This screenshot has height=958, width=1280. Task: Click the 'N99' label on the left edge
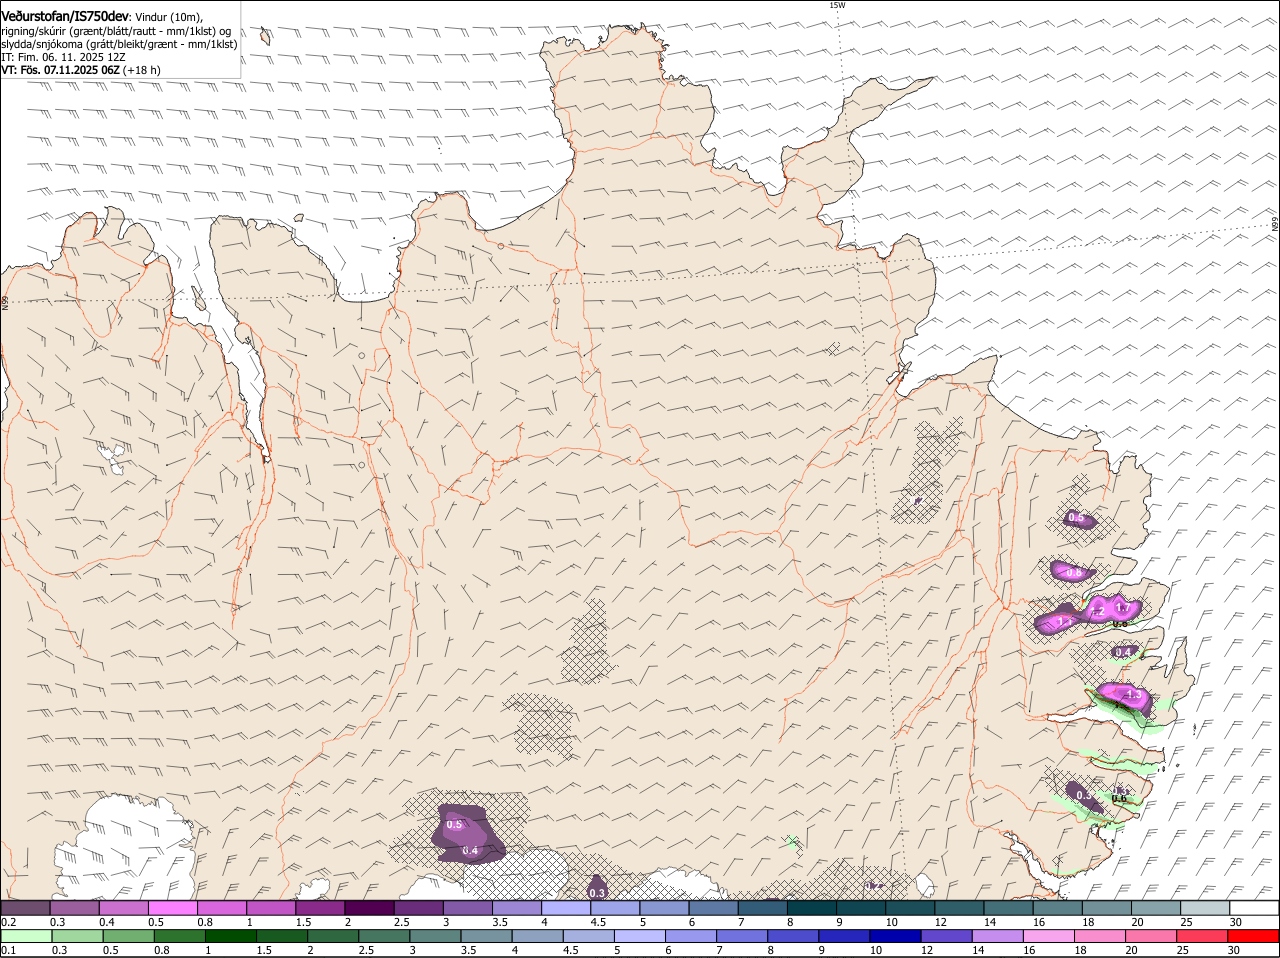point(5,301)
